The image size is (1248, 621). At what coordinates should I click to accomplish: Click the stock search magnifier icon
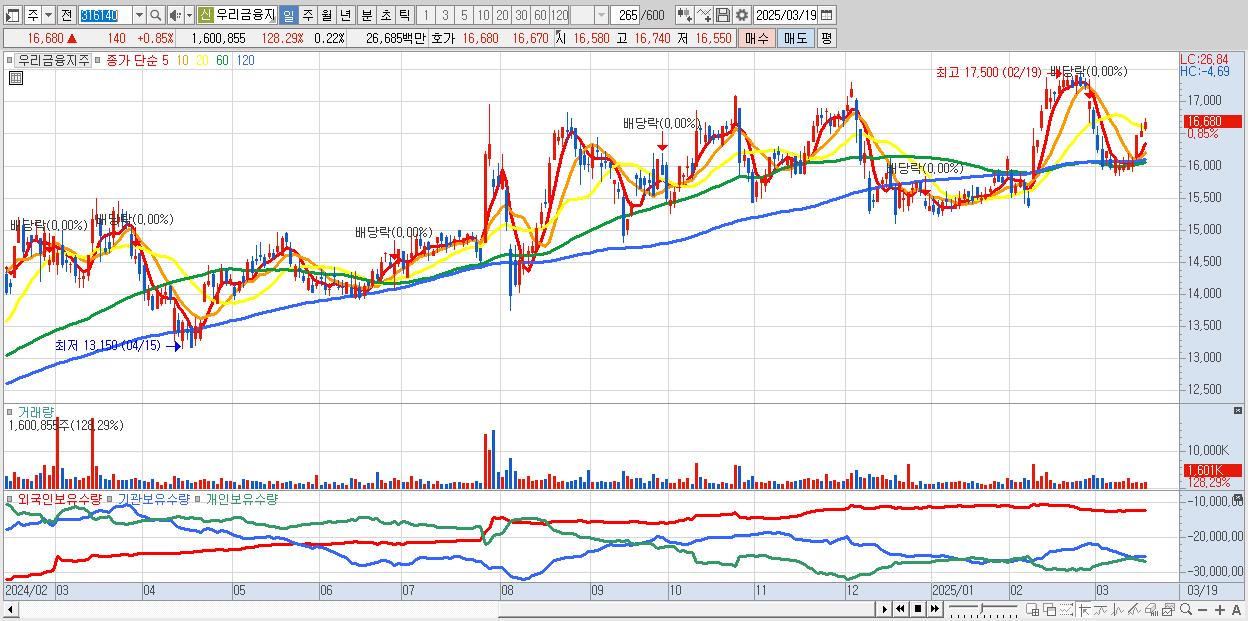(156, 15)
